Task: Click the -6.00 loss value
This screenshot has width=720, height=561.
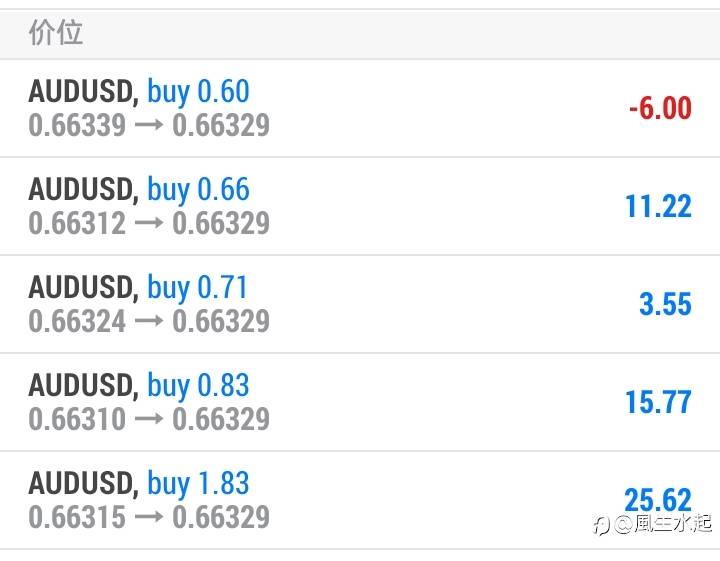Action: 660,108
